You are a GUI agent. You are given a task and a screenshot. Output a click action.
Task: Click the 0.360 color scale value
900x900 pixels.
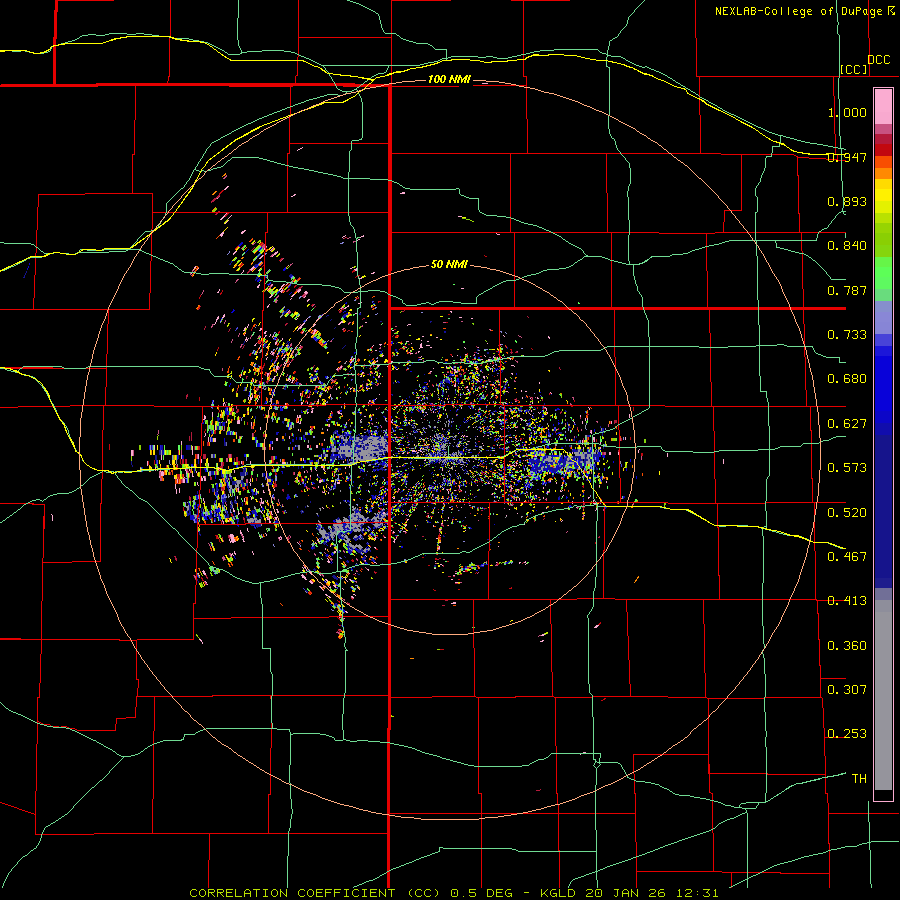(x=847, y=646)
